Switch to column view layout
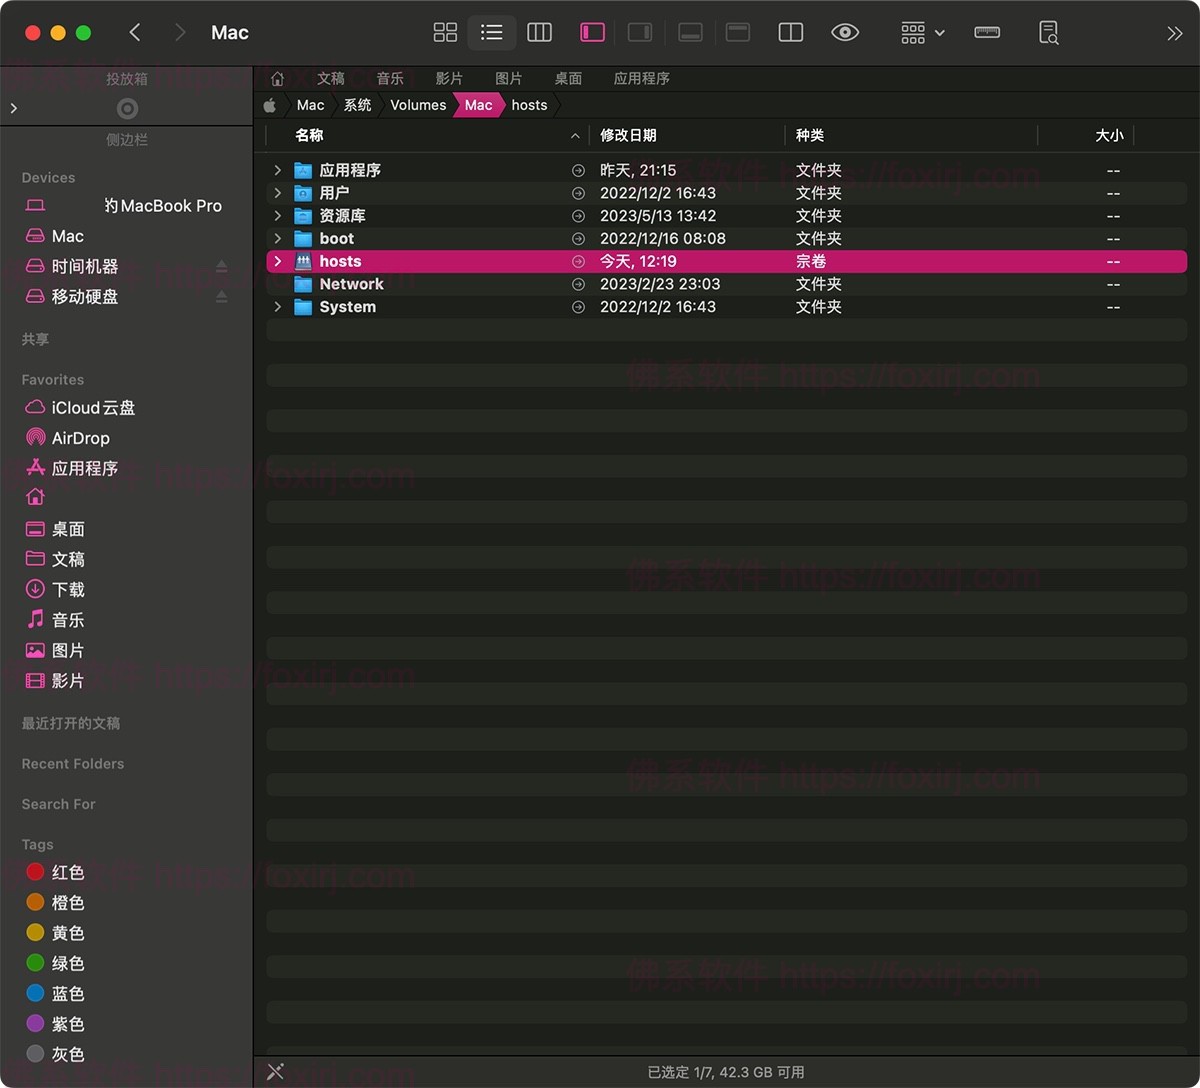 pos(539,32)
